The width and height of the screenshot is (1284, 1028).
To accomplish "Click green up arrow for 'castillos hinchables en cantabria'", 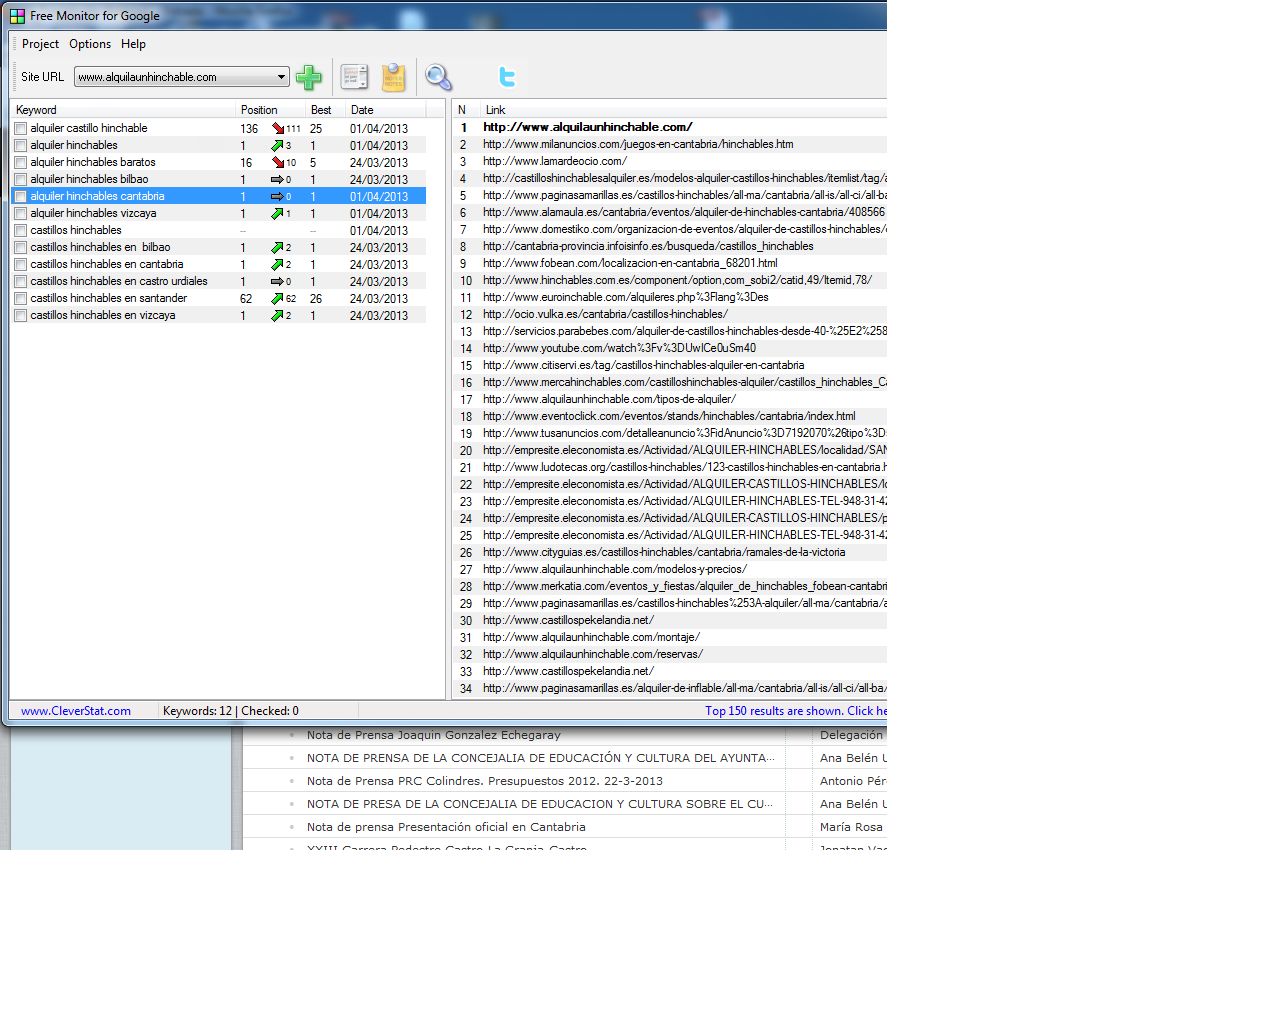I will click(278, 264).
